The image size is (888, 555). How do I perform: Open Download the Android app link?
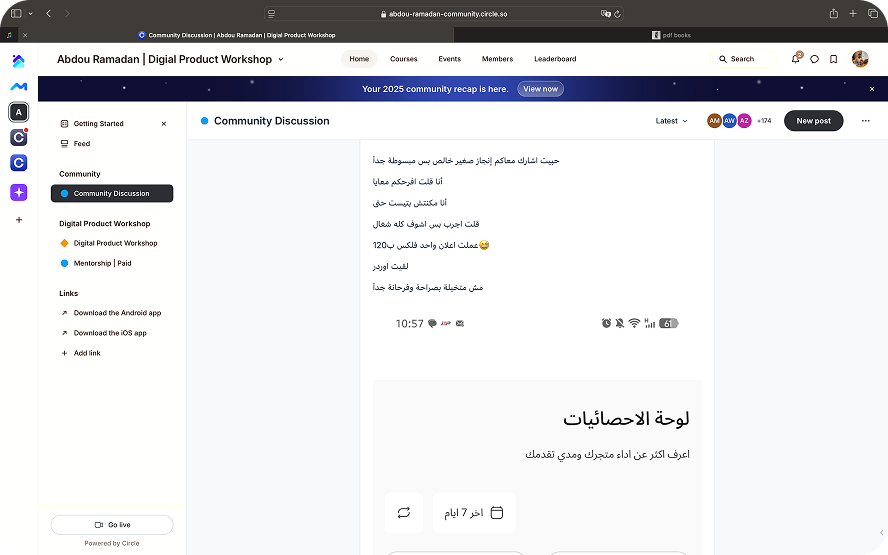tap(117, 313)
